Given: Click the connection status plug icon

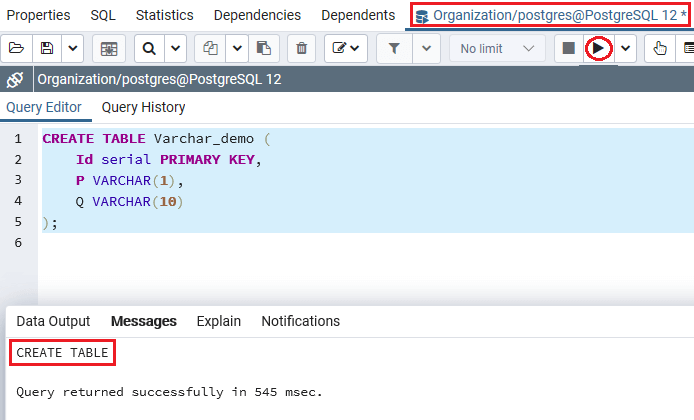Looking at the screenshot, I should click(15, 80).
